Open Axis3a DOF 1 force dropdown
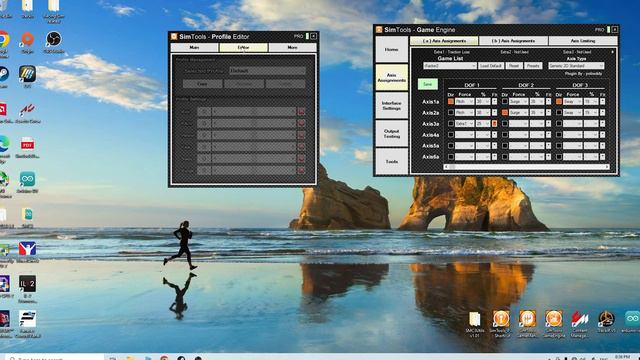 click(x=464, y=123)
